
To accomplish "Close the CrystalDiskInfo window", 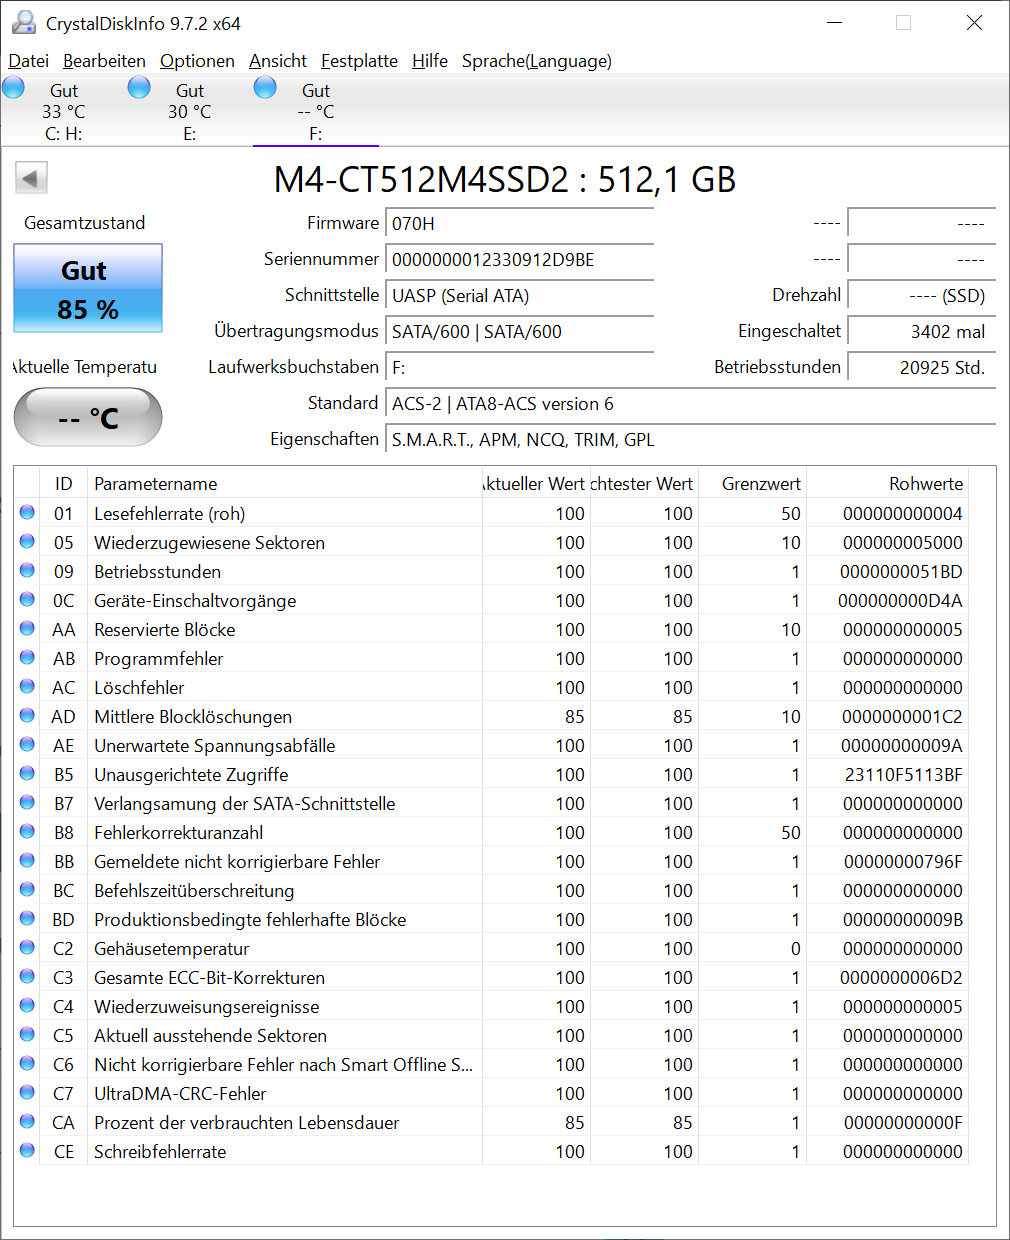I will pyautogui.click(x=974, y=22).
